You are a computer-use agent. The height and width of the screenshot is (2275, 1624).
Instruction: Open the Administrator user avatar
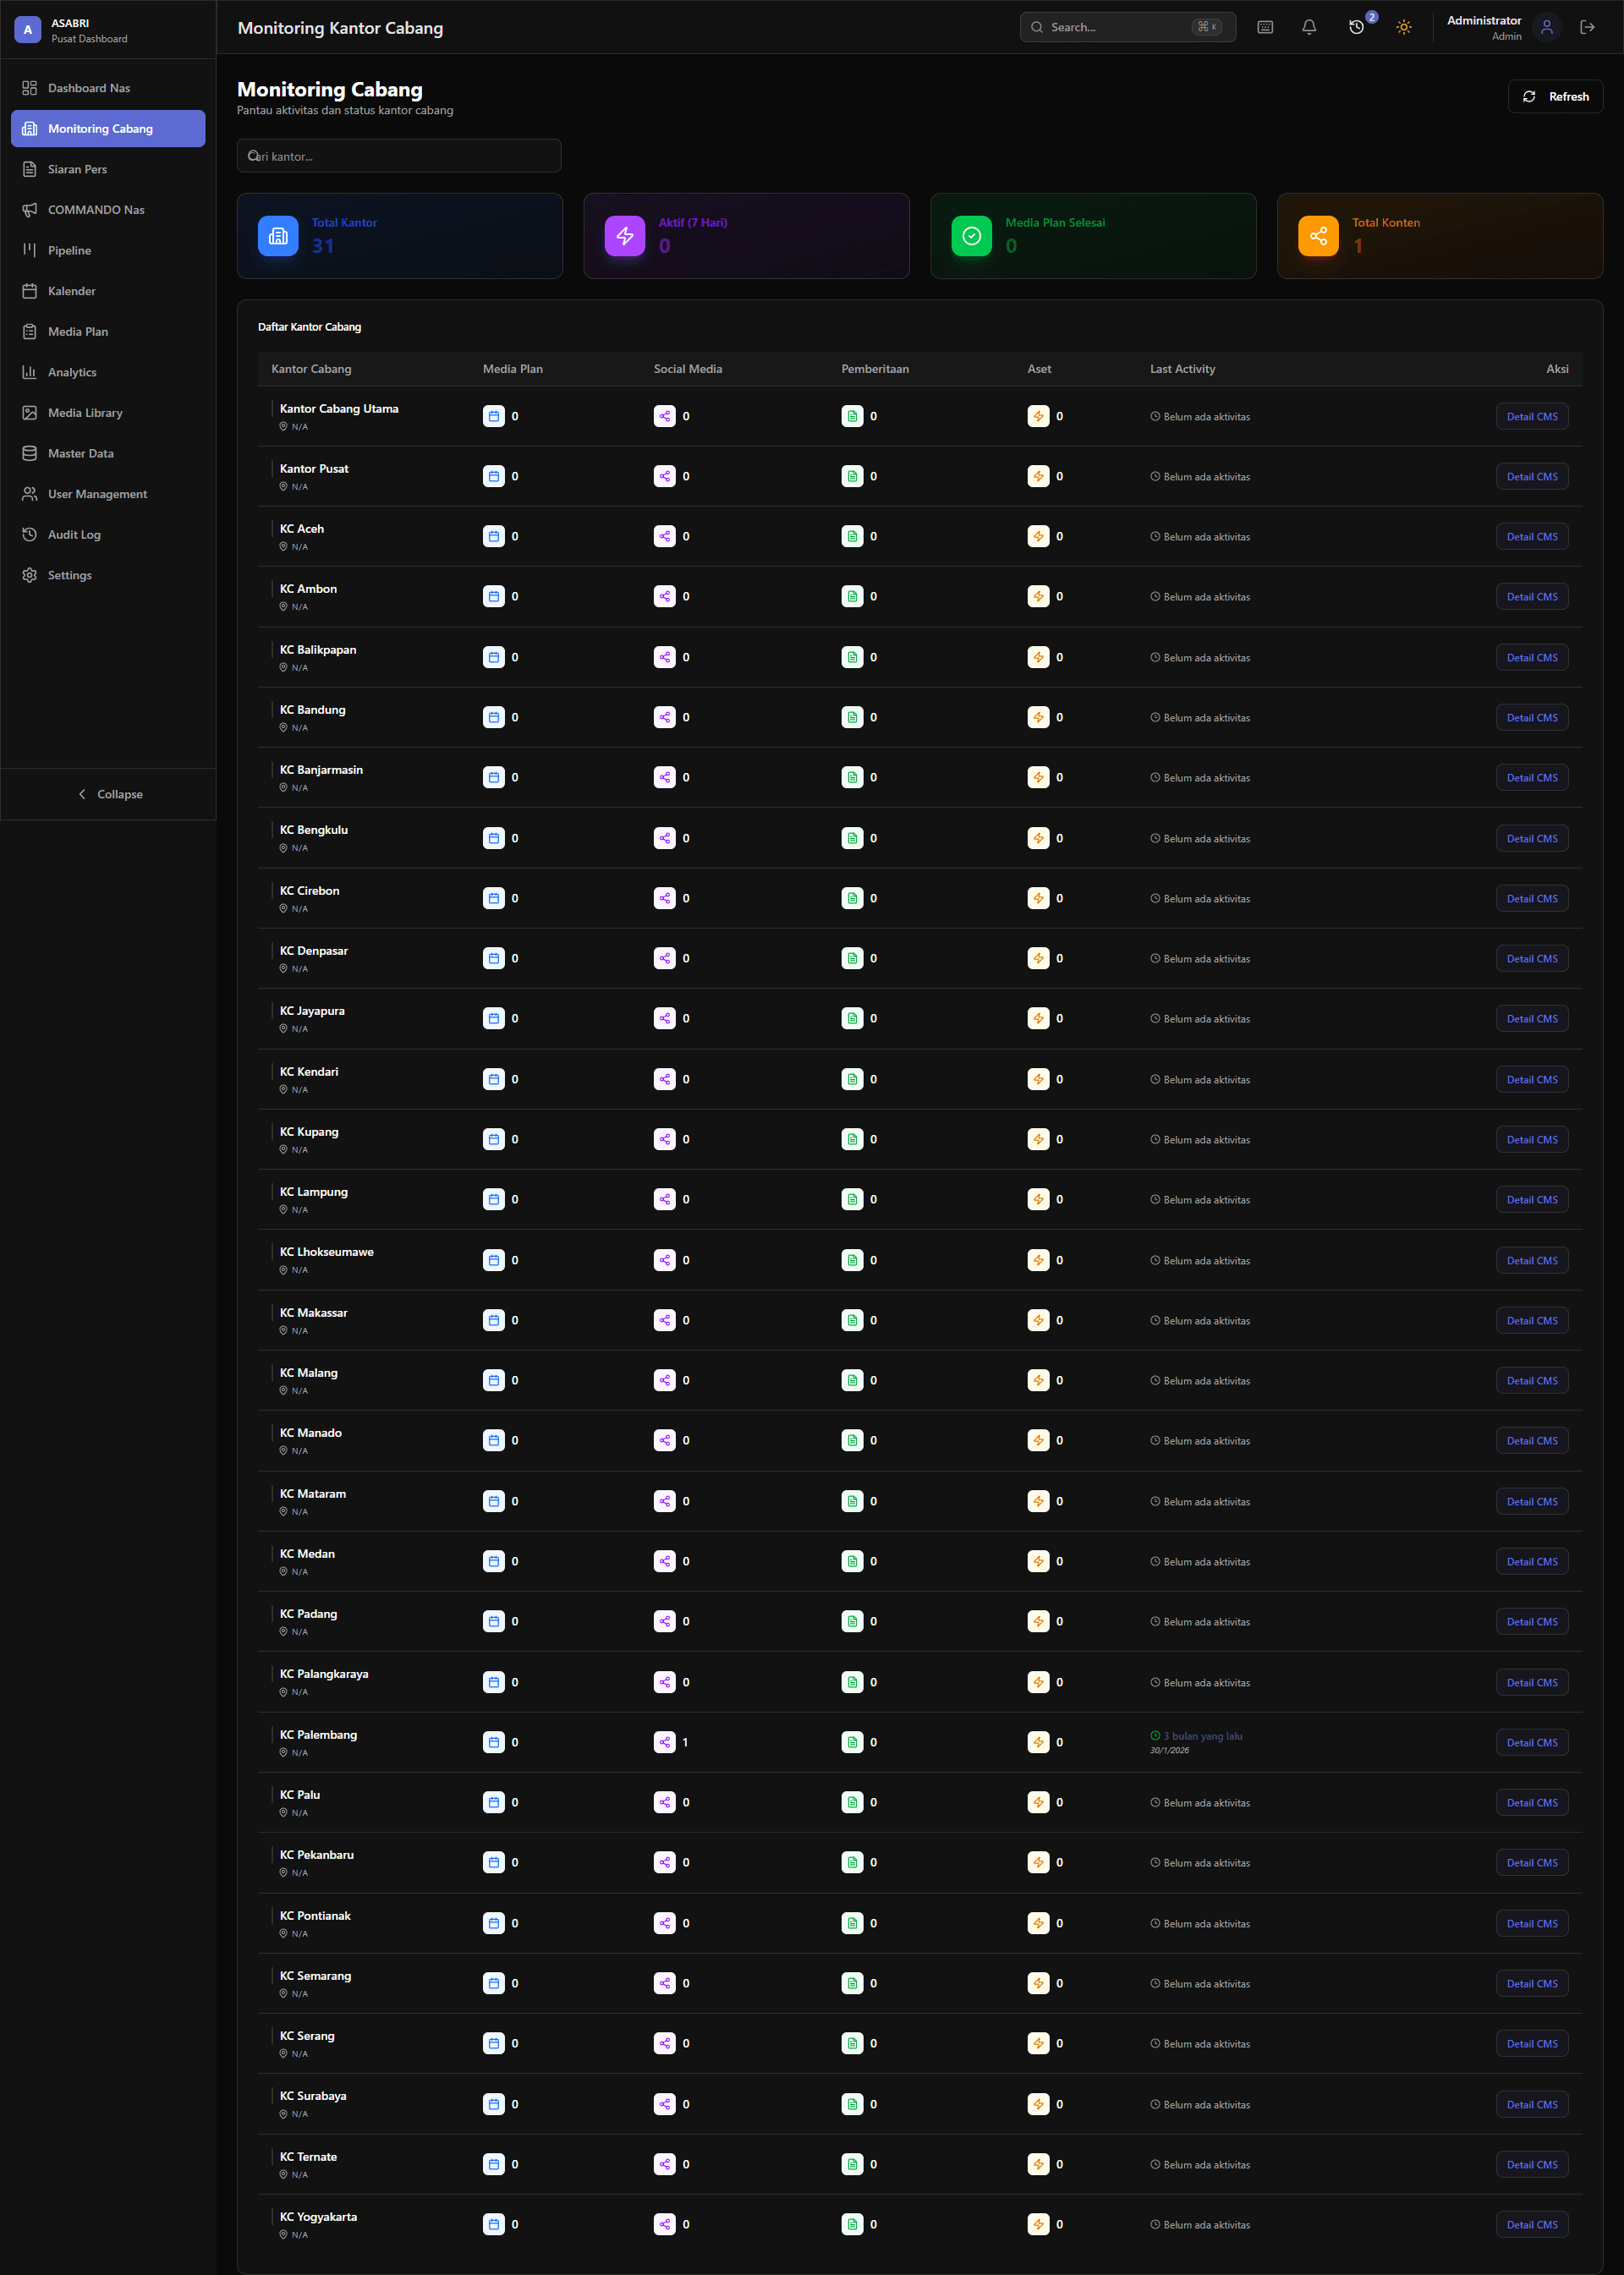click(1547, 27)
